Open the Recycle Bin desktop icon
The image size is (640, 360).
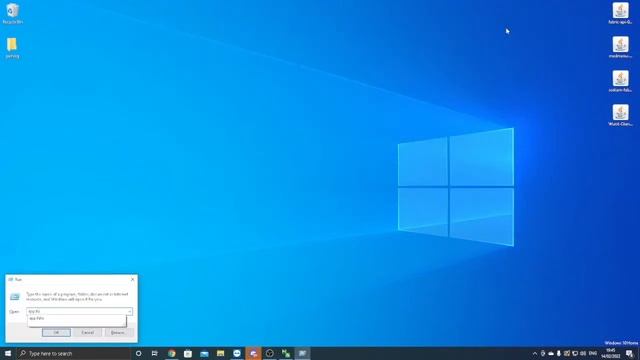(x=12, y=13)
